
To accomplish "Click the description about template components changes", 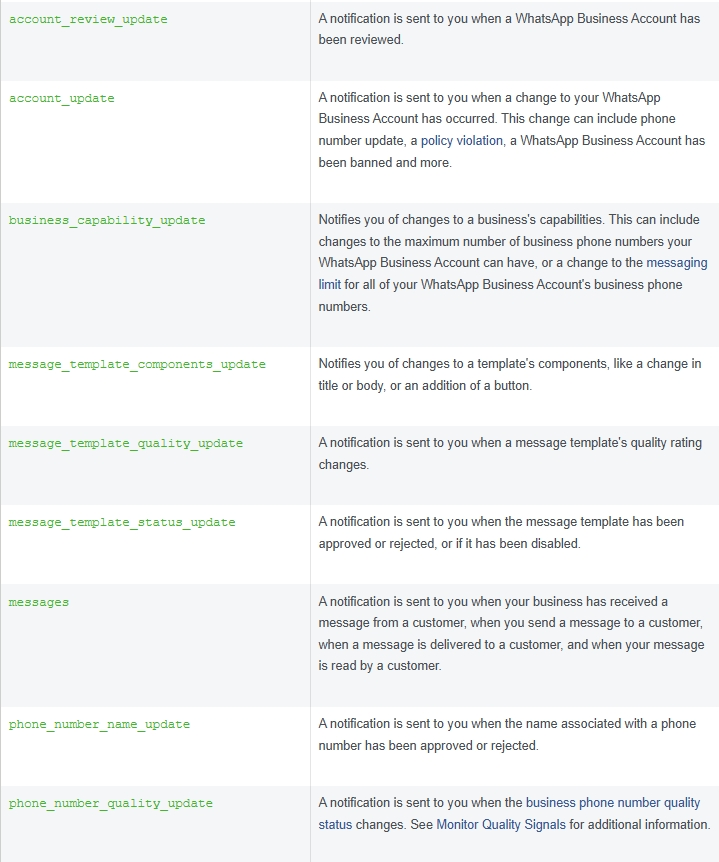I will [x=510, y=374].
